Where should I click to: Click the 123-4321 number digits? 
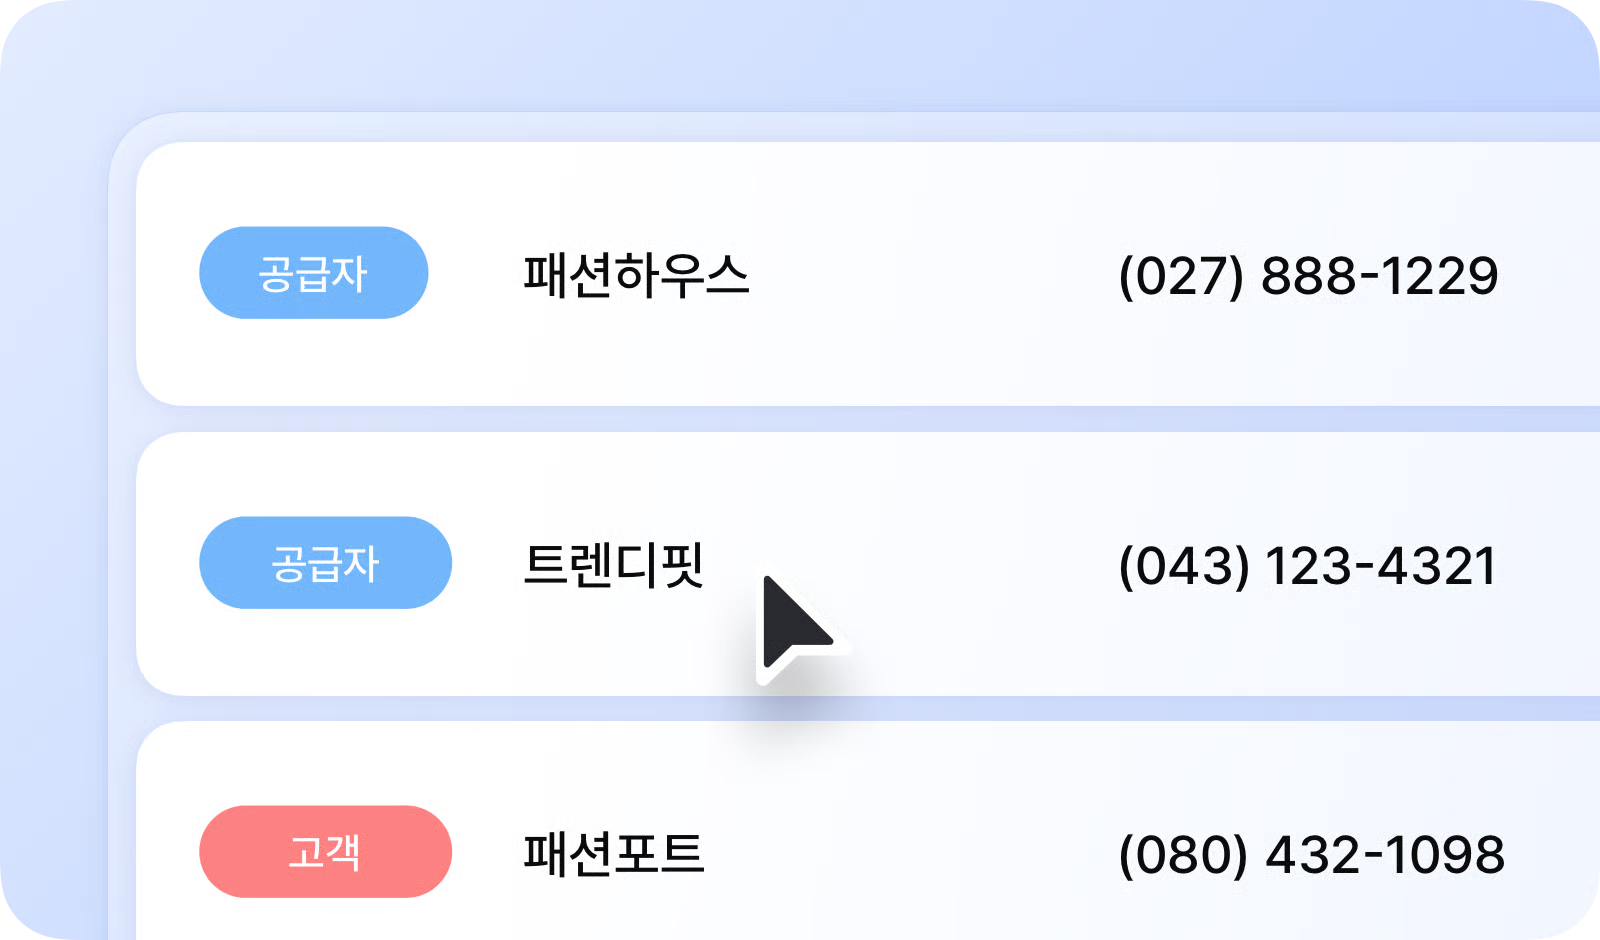coord(1381,566)
